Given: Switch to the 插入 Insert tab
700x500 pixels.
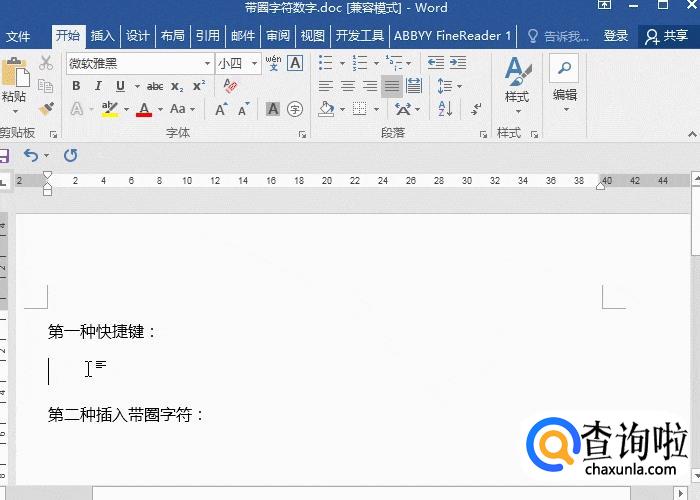Looking at the screenshot, I should (x=103, y=36).
